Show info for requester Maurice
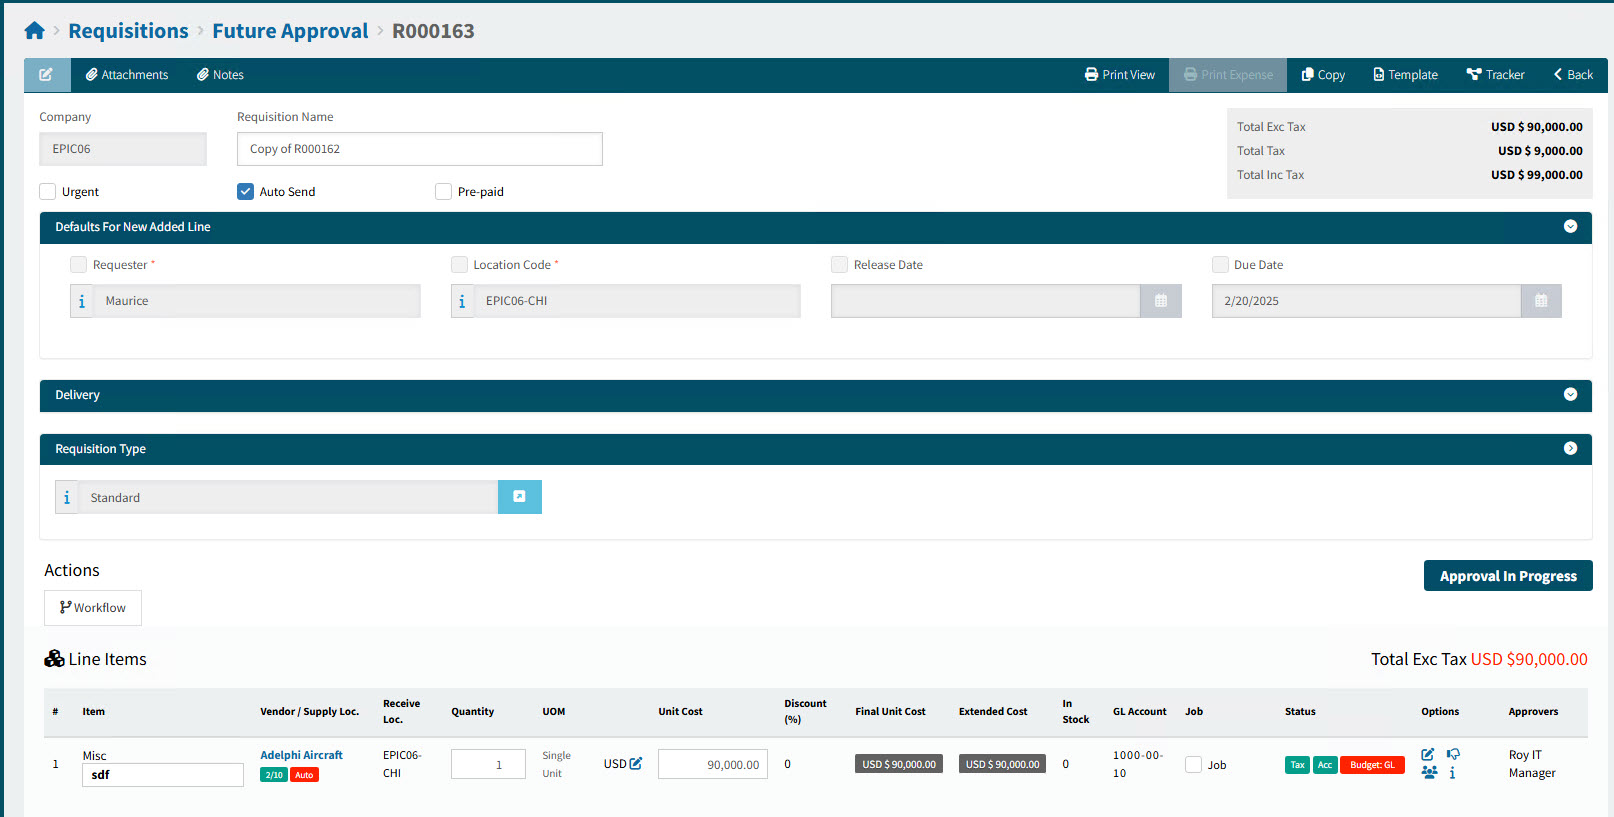The width and height of the screenshot is (1614, 817). pyautogui.click(x=82, y=301)
